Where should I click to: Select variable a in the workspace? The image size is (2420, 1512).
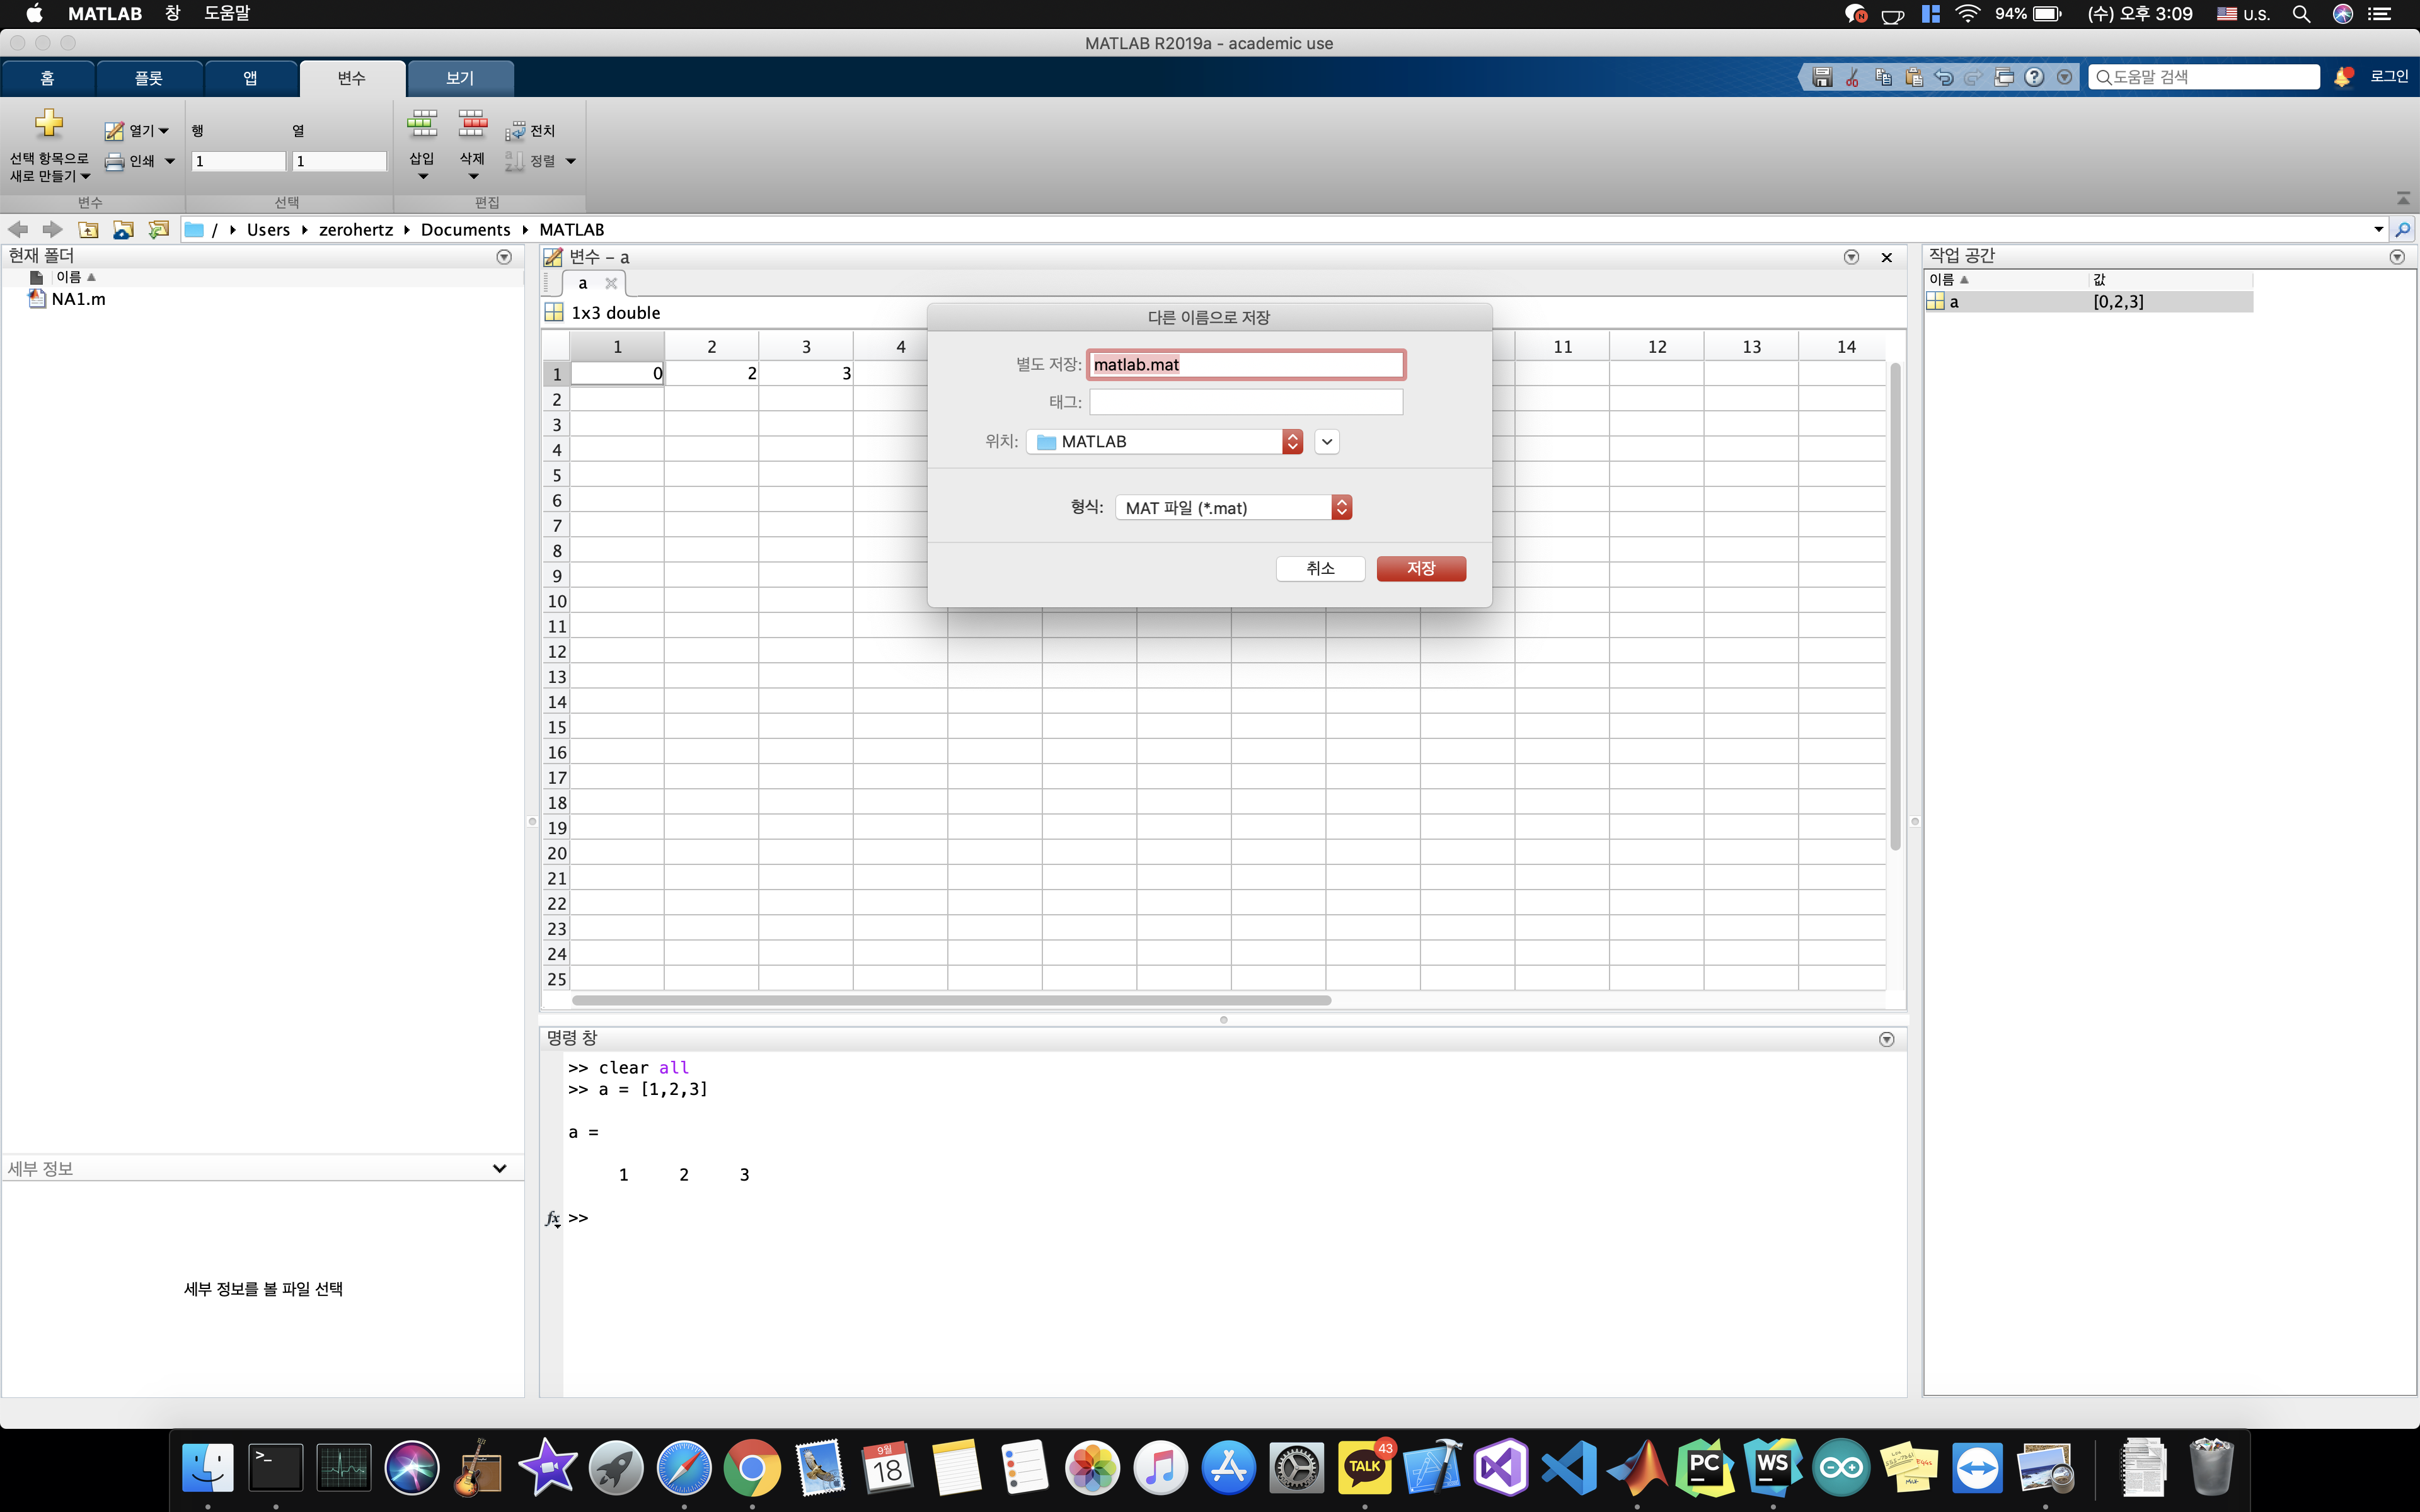coord(2089,301)
